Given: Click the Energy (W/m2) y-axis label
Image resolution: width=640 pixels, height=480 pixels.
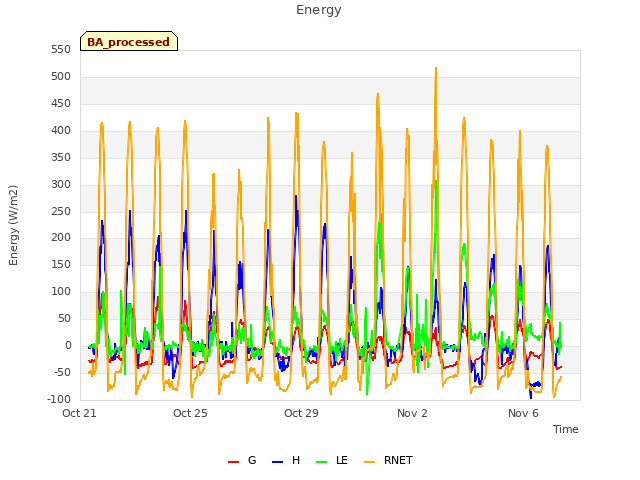Looking at the screenshot, I should [x=13, y=225].
